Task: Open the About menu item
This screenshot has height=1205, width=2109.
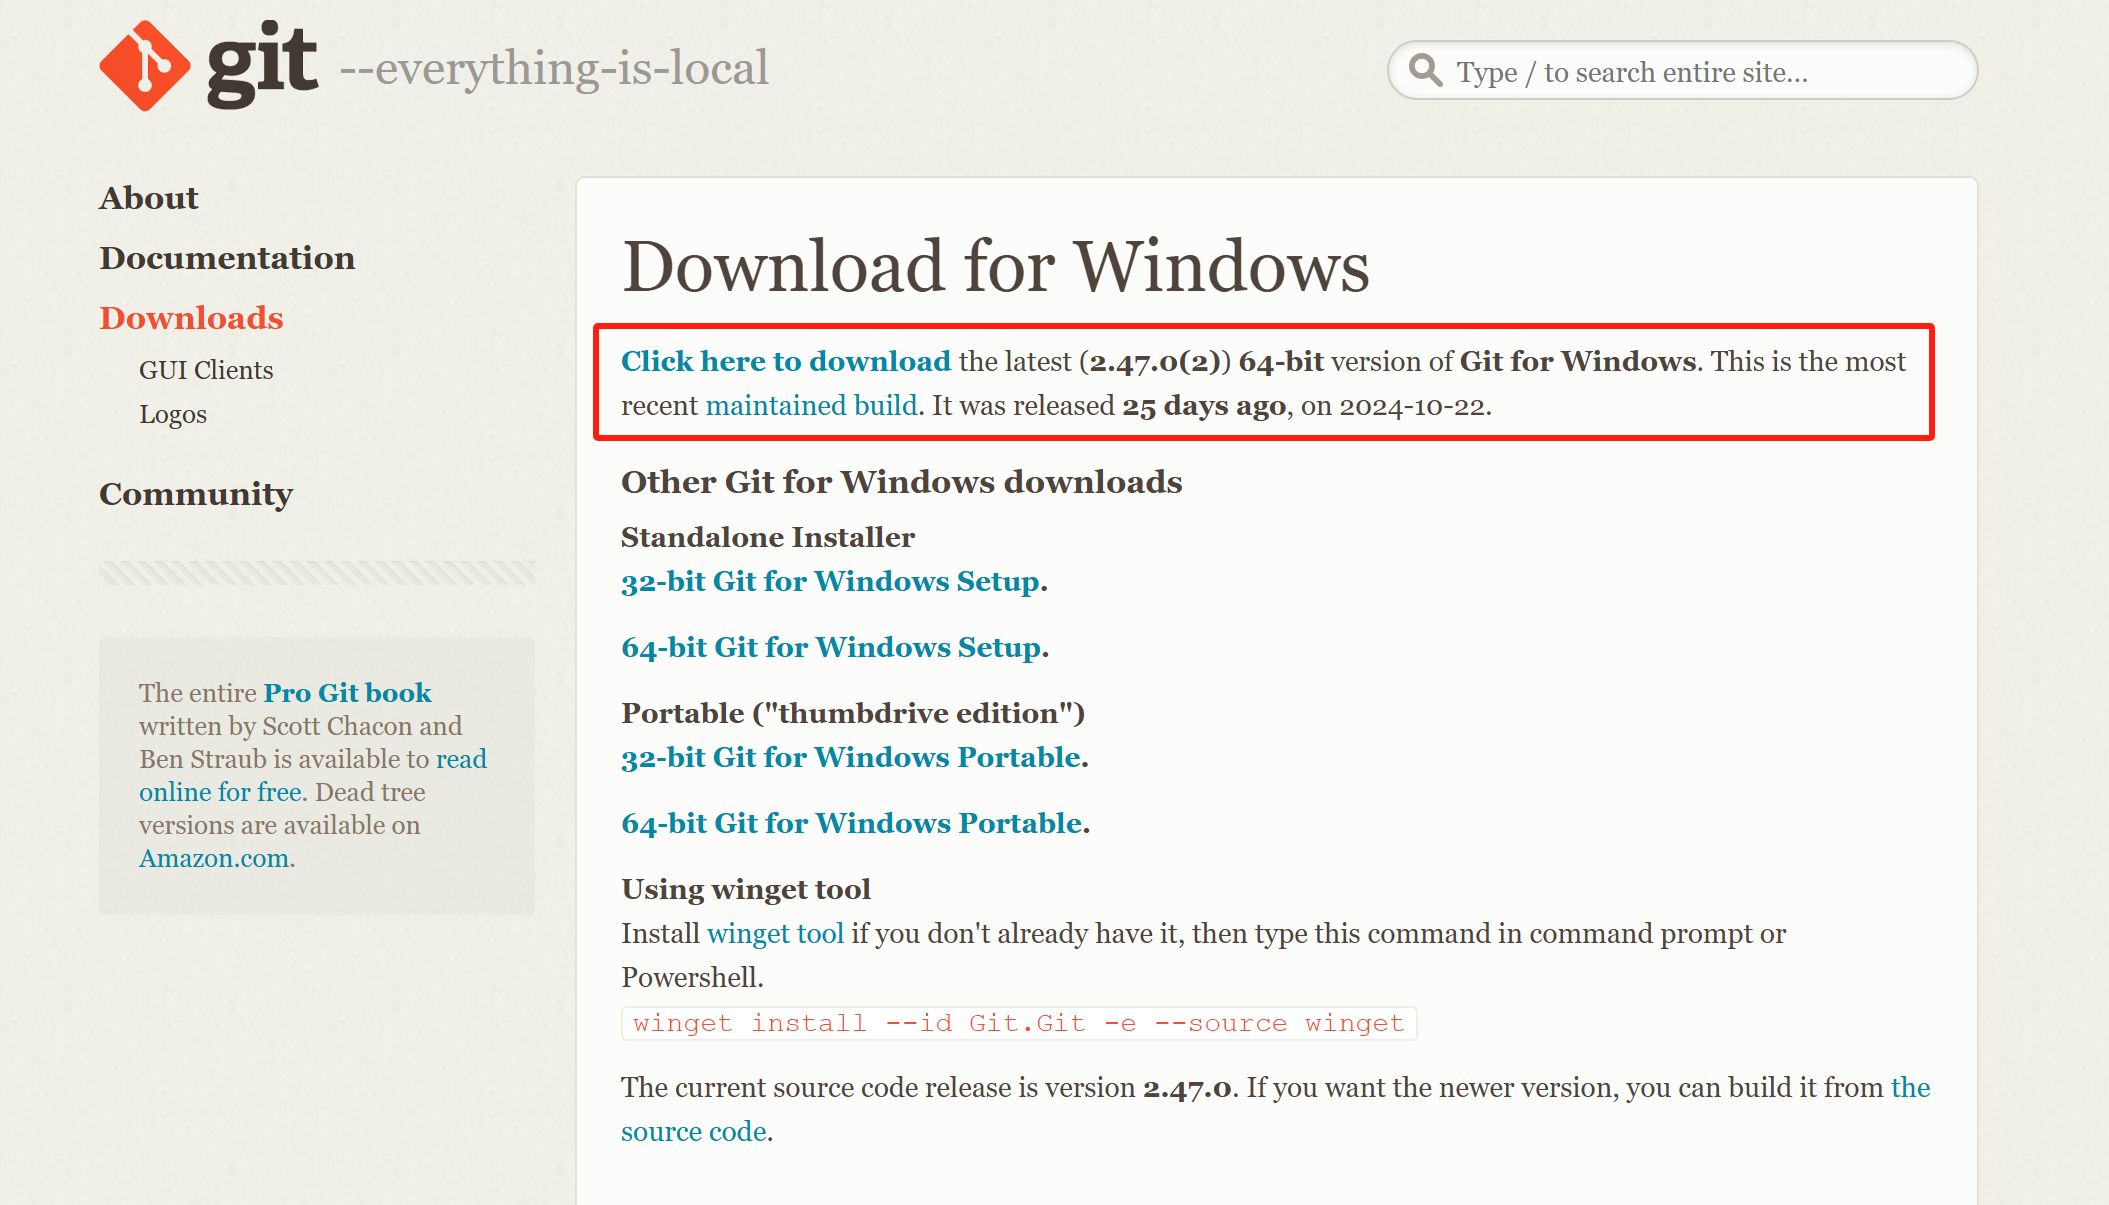Action: 149,198
